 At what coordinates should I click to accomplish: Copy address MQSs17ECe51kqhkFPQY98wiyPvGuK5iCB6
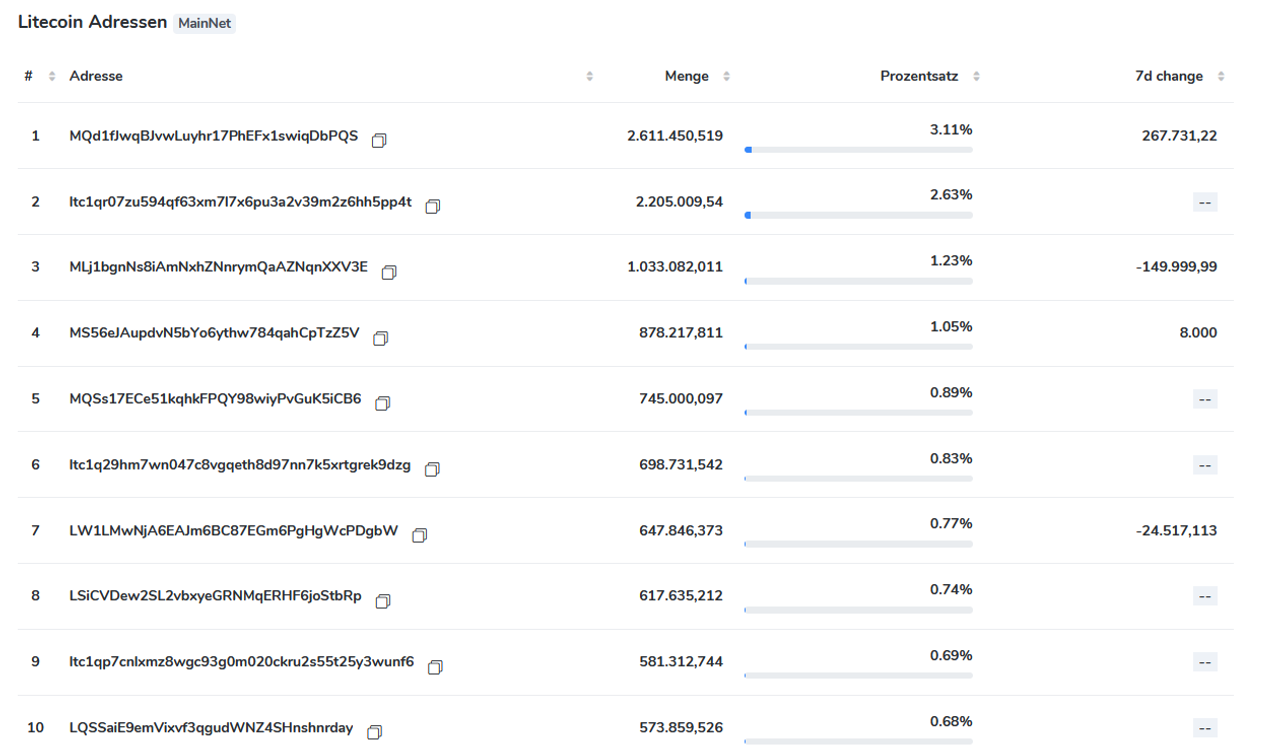(x=383, y=403)
